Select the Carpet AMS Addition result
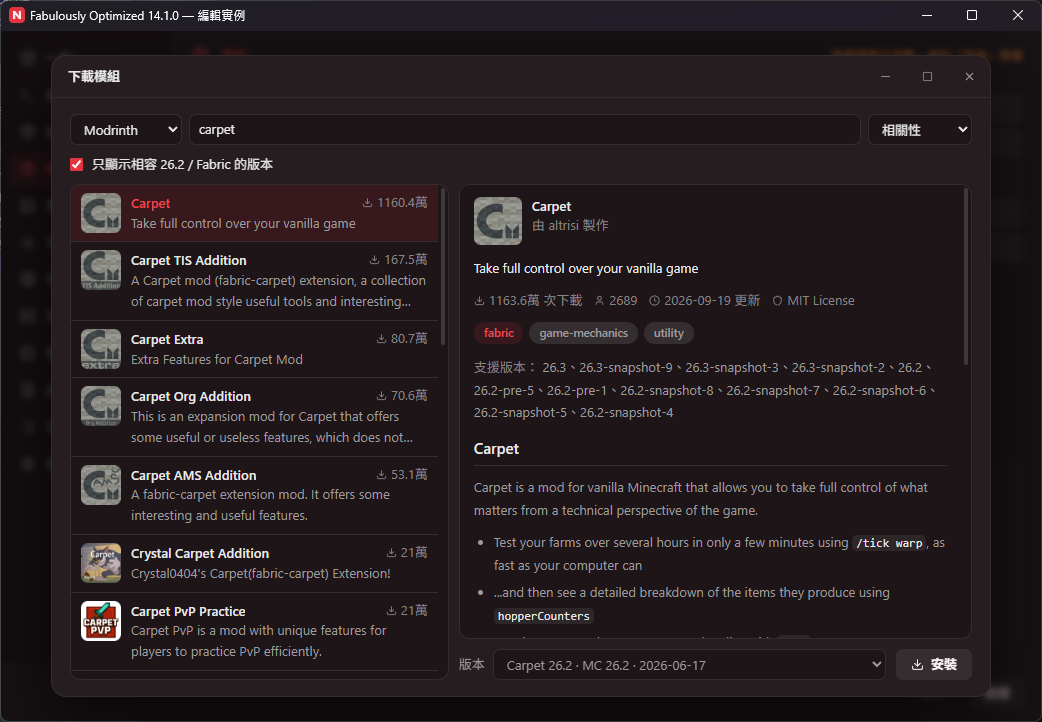1042x722 pixels. click(255, 495)
